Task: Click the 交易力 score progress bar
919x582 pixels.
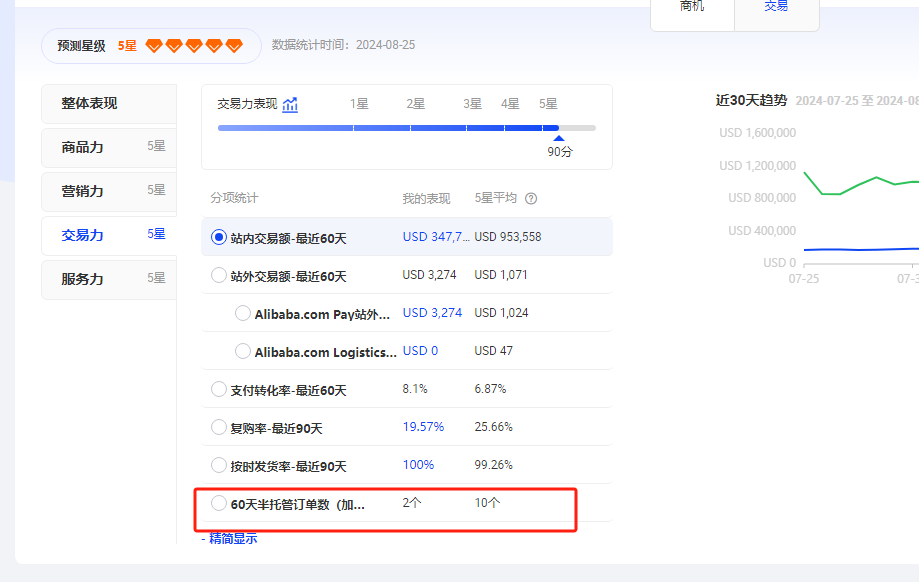Action: click(390, 127)
